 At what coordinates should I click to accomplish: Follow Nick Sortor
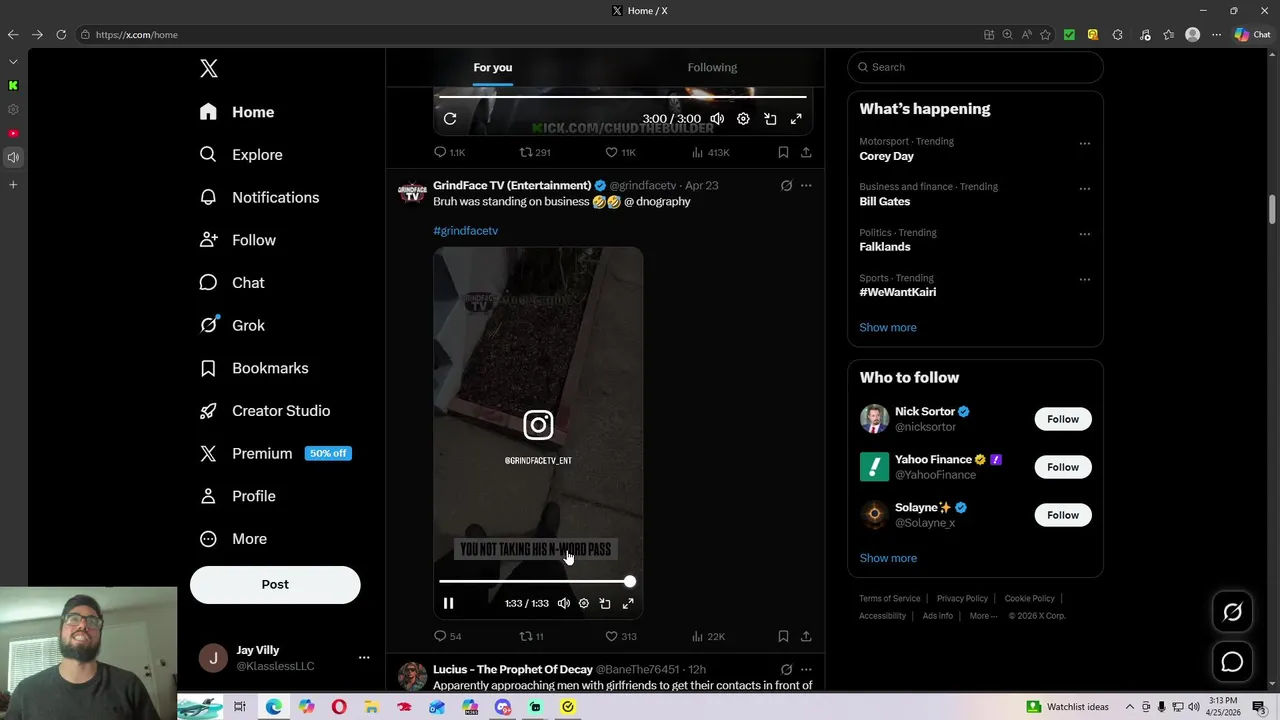(1063, 419)
